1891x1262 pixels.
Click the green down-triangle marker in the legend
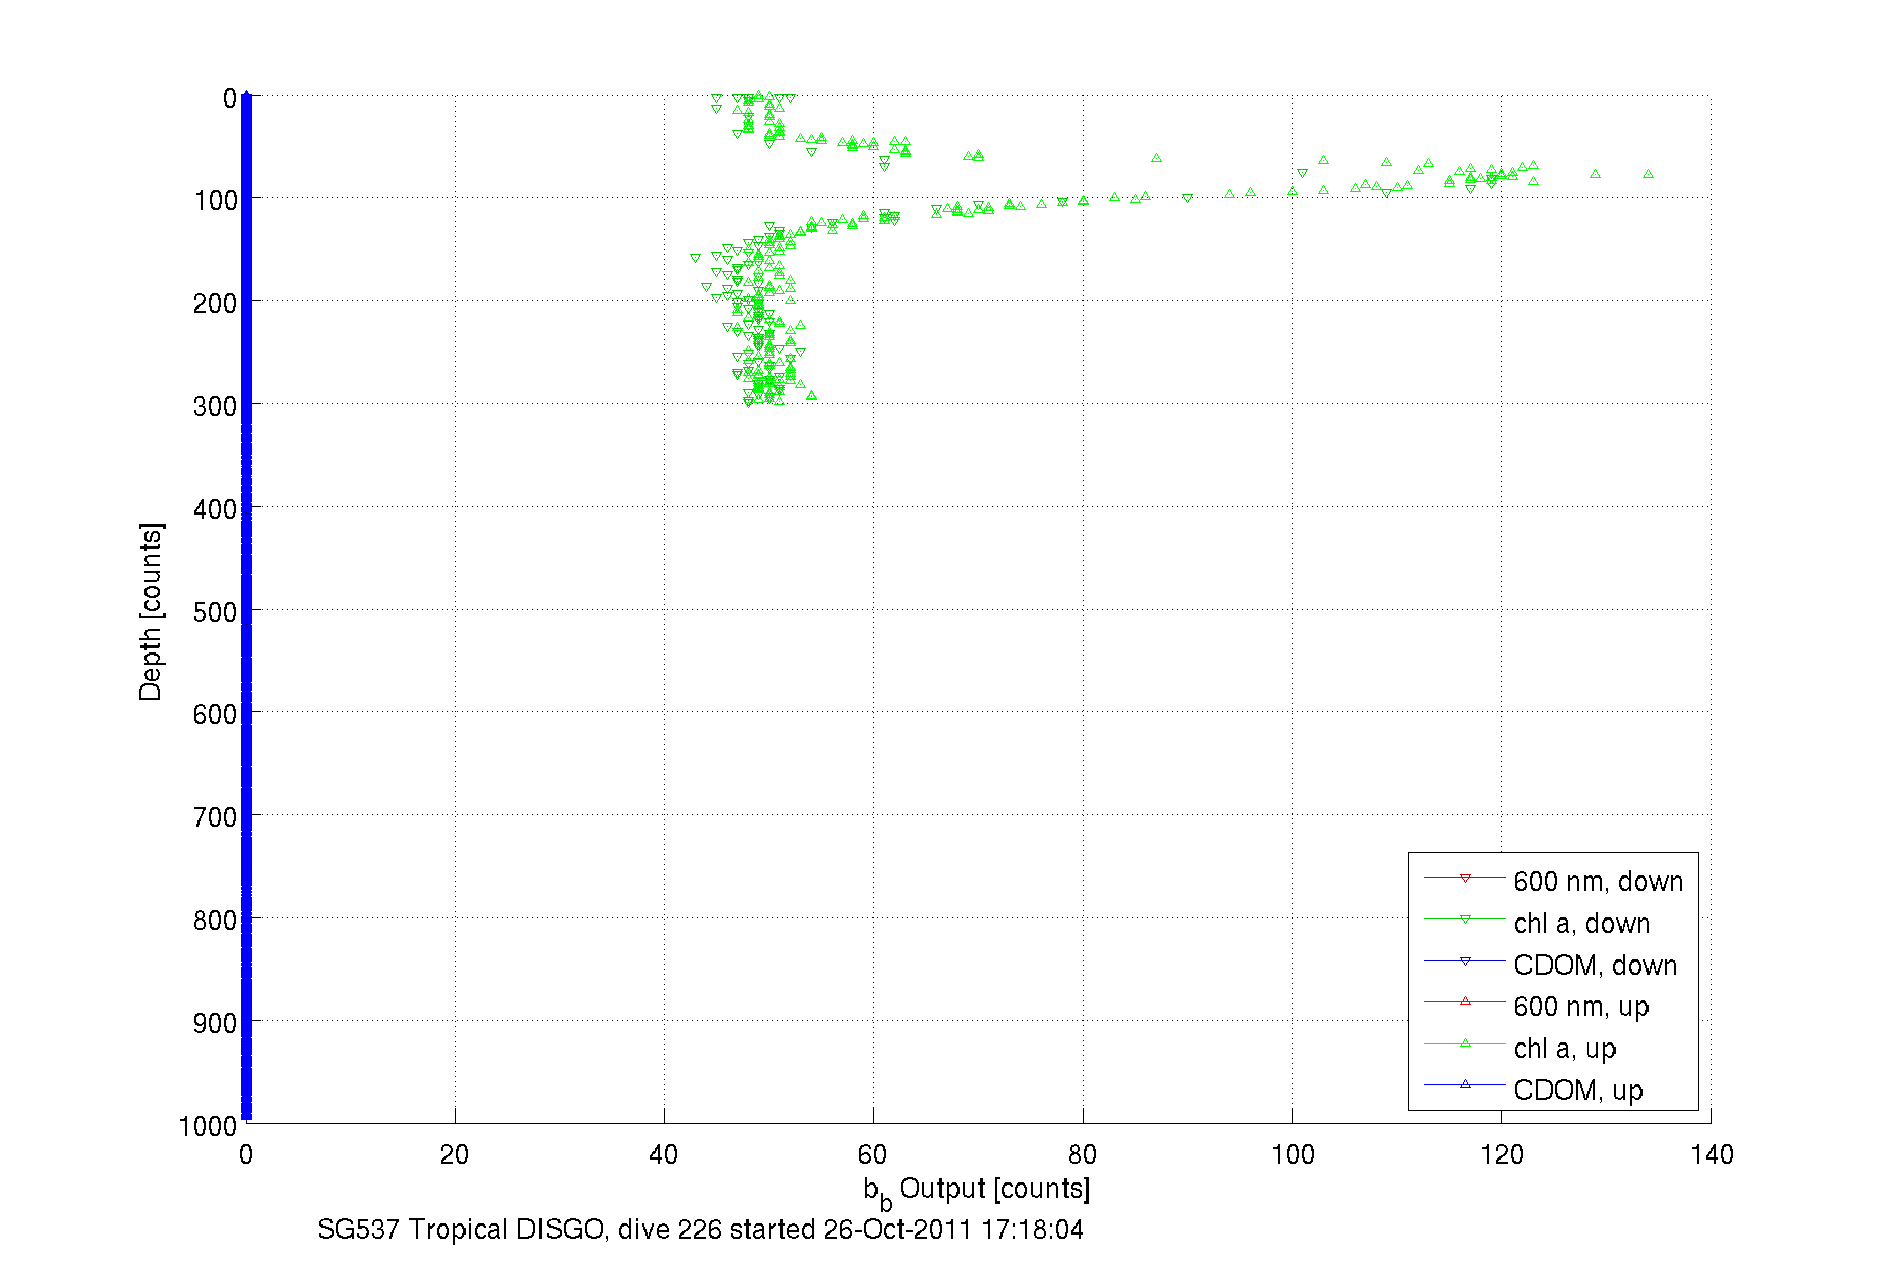click(1465, 919)
